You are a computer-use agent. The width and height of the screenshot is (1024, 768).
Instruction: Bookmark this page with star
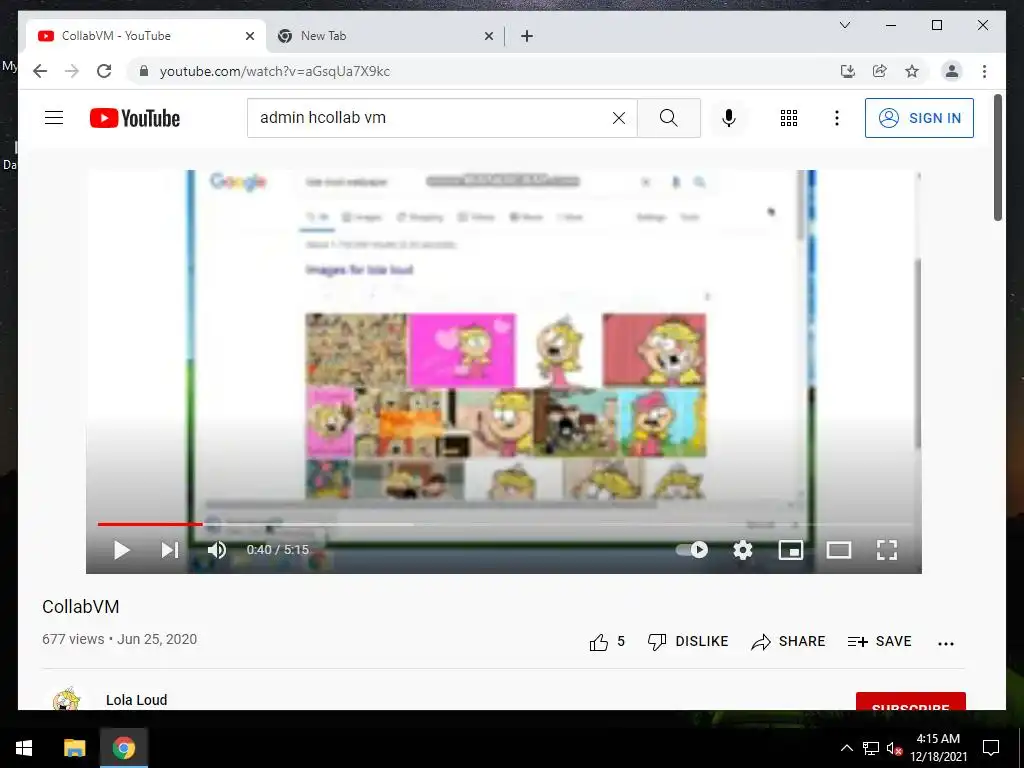(x=912, y=71)
